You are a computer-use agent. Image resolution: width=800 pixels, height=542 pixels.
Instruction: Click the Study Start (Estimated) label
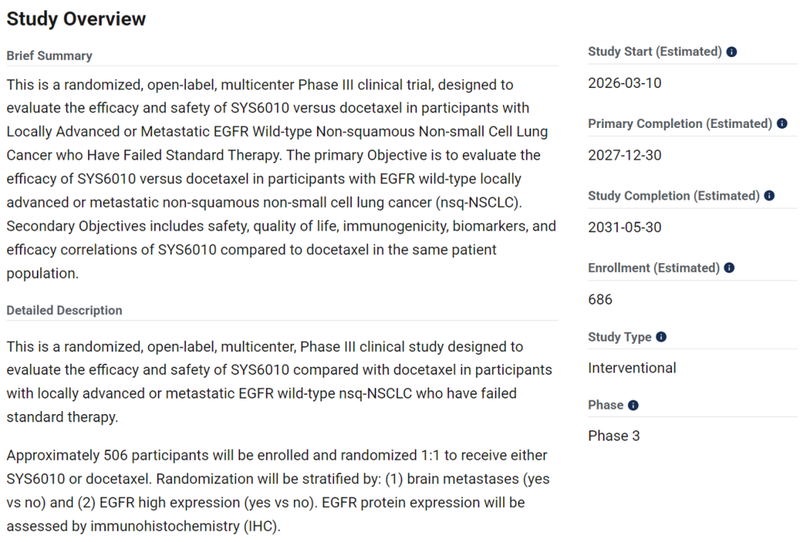[655, 52]
